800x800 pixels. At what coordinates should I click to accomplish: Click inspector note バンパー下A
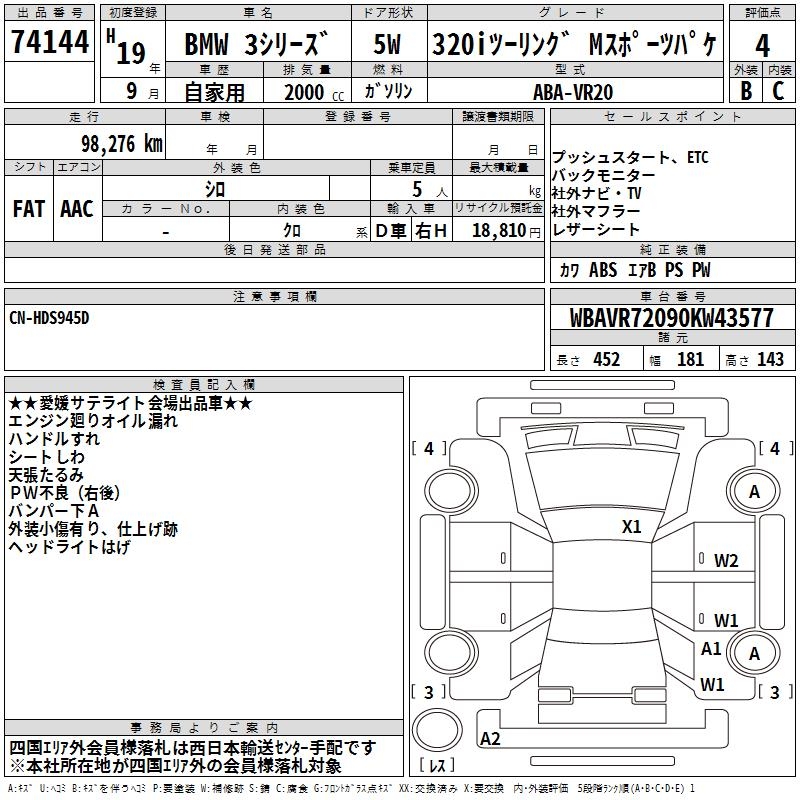(x=54, y=511)
